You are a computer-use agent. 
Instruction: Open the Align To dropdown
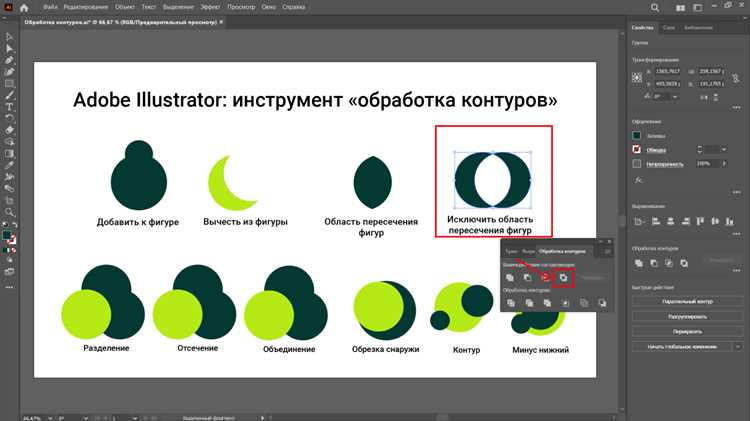click(639, 222)
